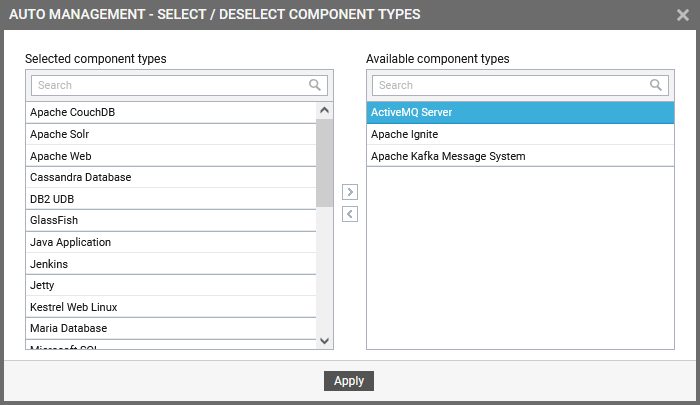Viewport: 700px width, 405px height.
Task: Click search magnifier in Available component types
Action: tap(656, 85)
